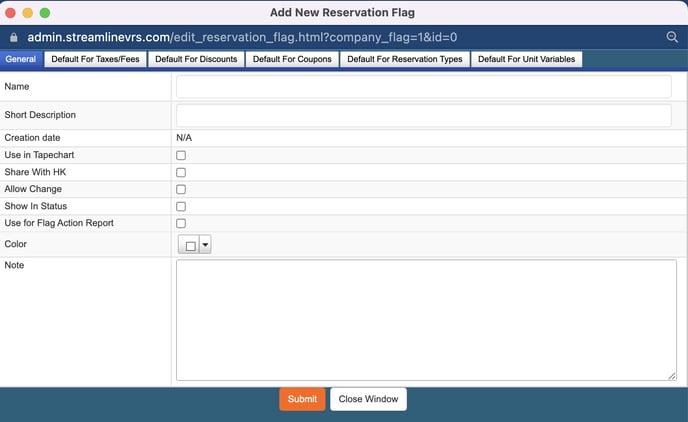Click the red close window button
688x422 pixels.
pyautogui.click(x=11, y=13)
